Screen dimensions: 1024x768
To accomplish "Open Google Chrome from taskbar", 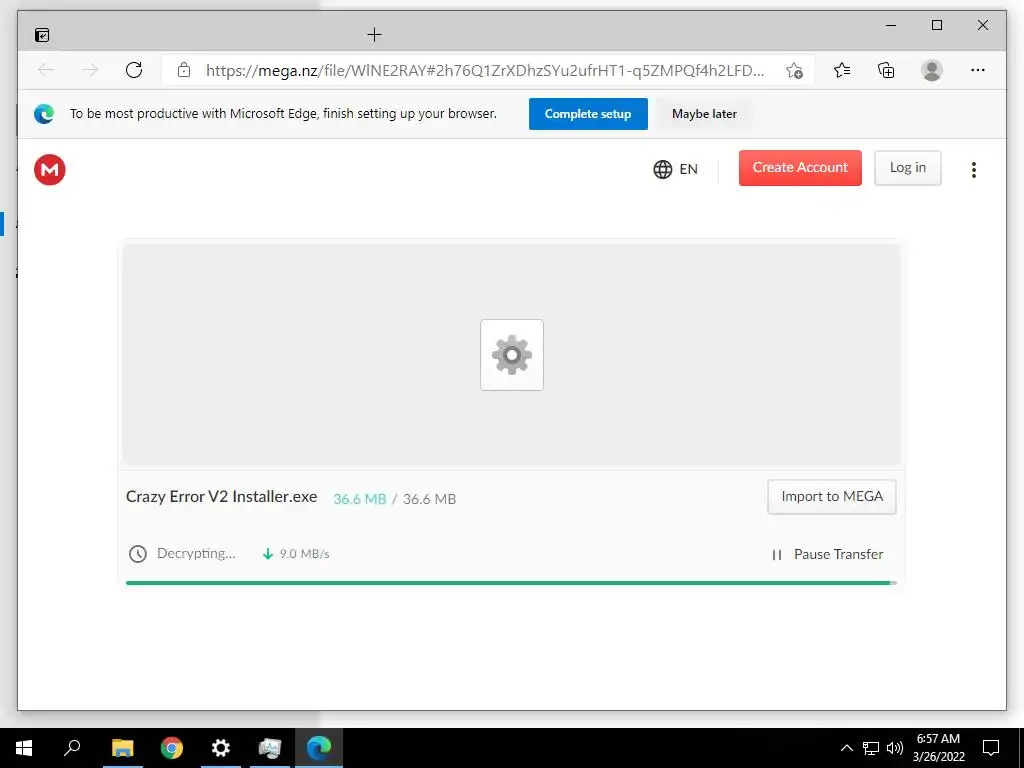I will click(x=172, y=748).
